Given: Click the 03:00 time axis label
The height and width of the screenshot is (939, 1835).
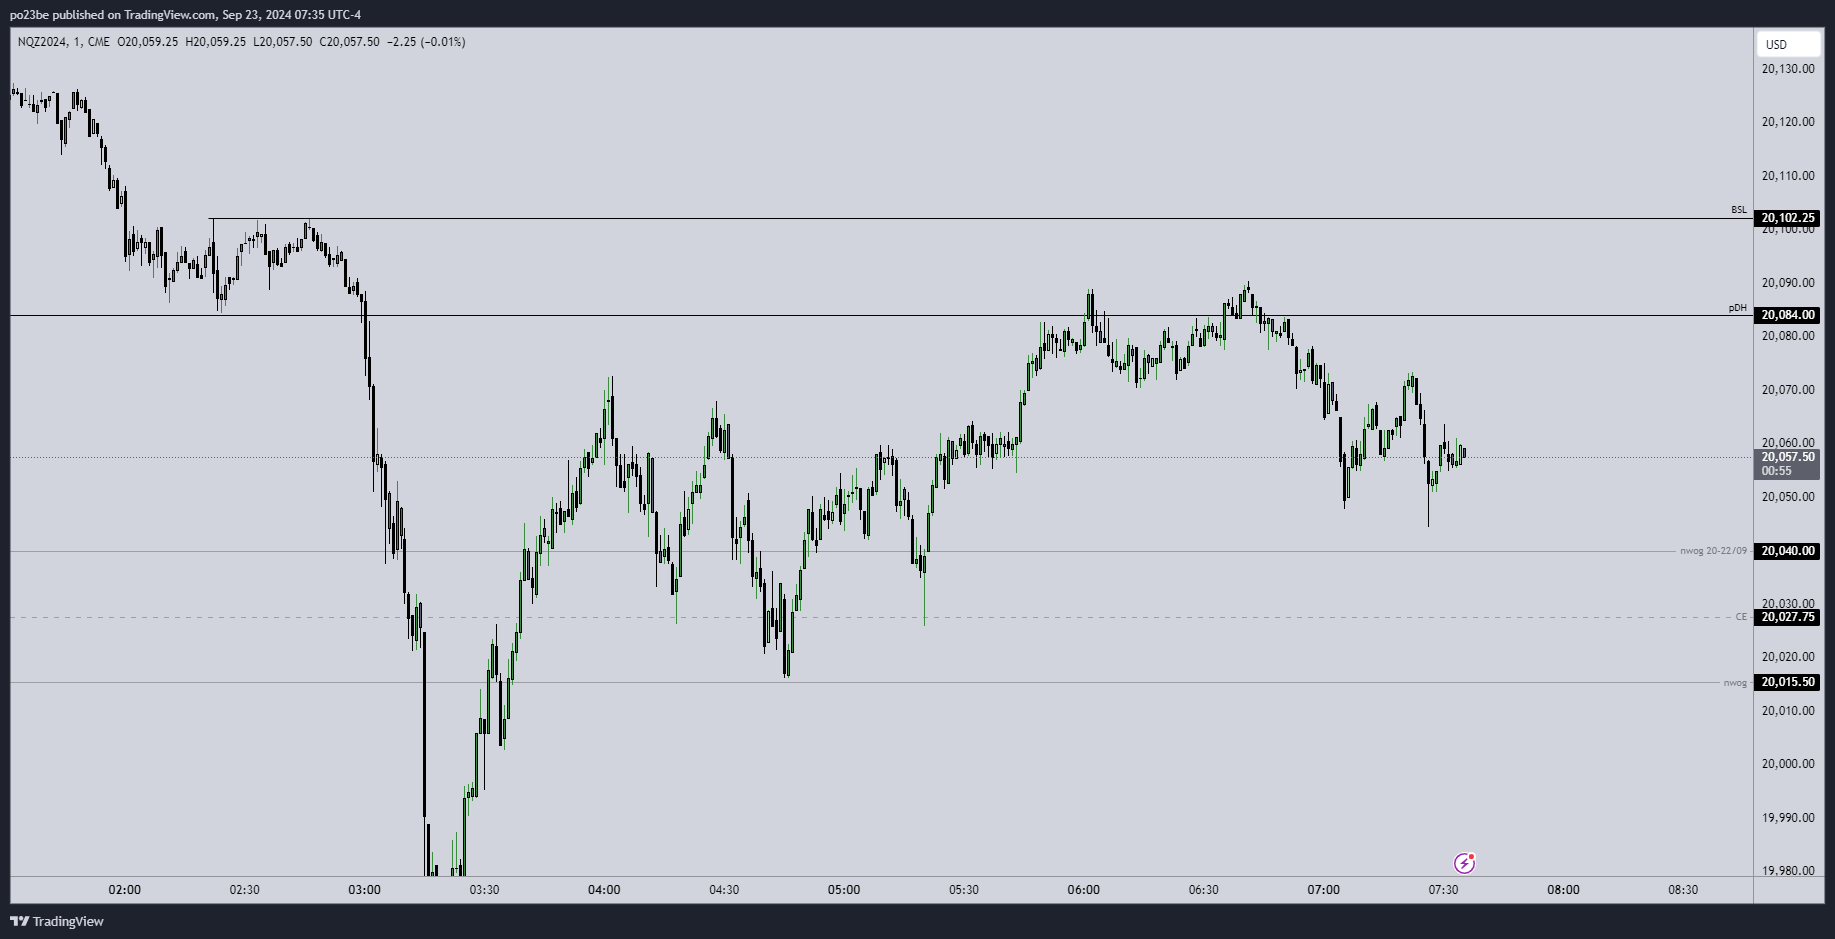Looking at the screenshot, I should tap(364, 890).
